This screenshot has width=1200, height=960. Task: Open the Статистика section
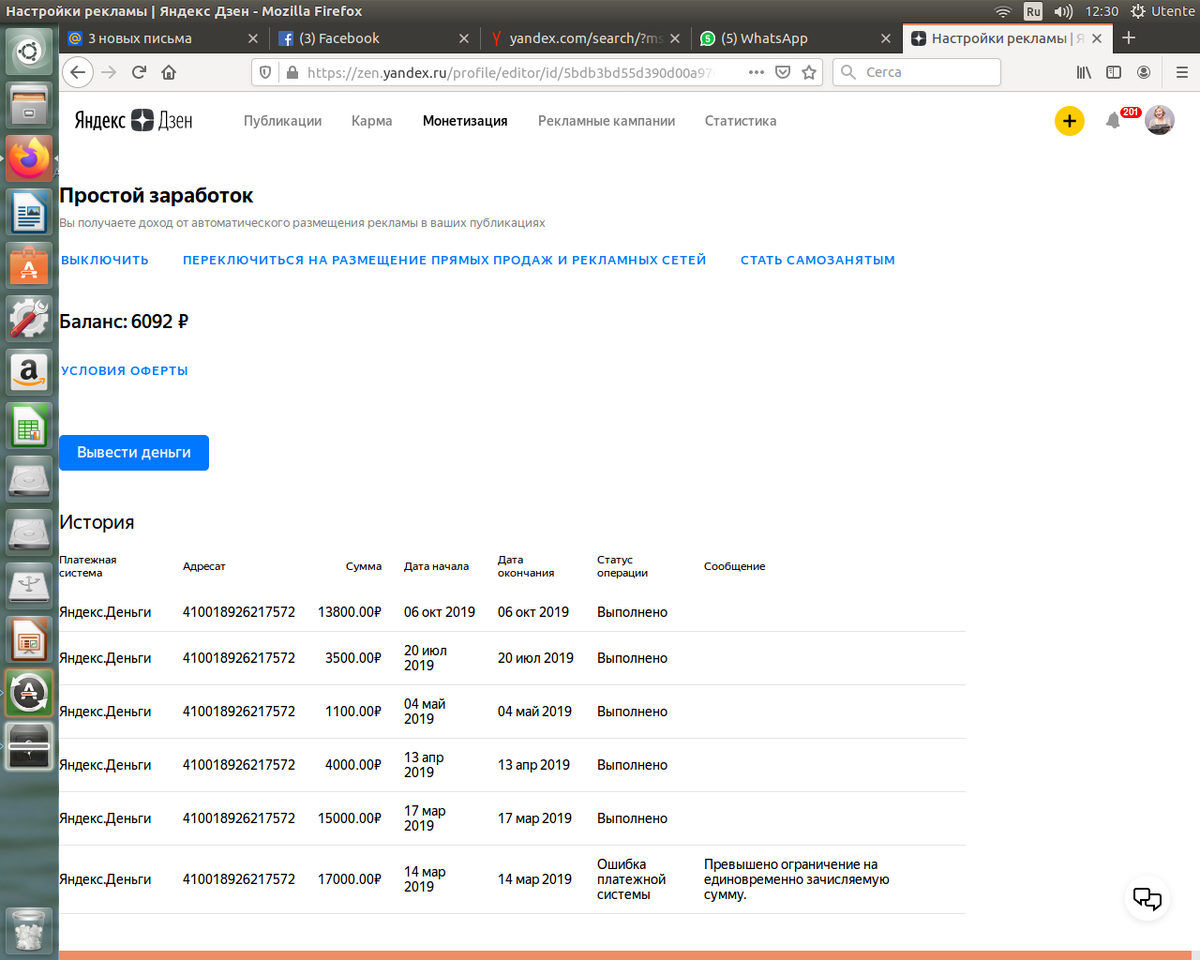(x=740, y=121)
